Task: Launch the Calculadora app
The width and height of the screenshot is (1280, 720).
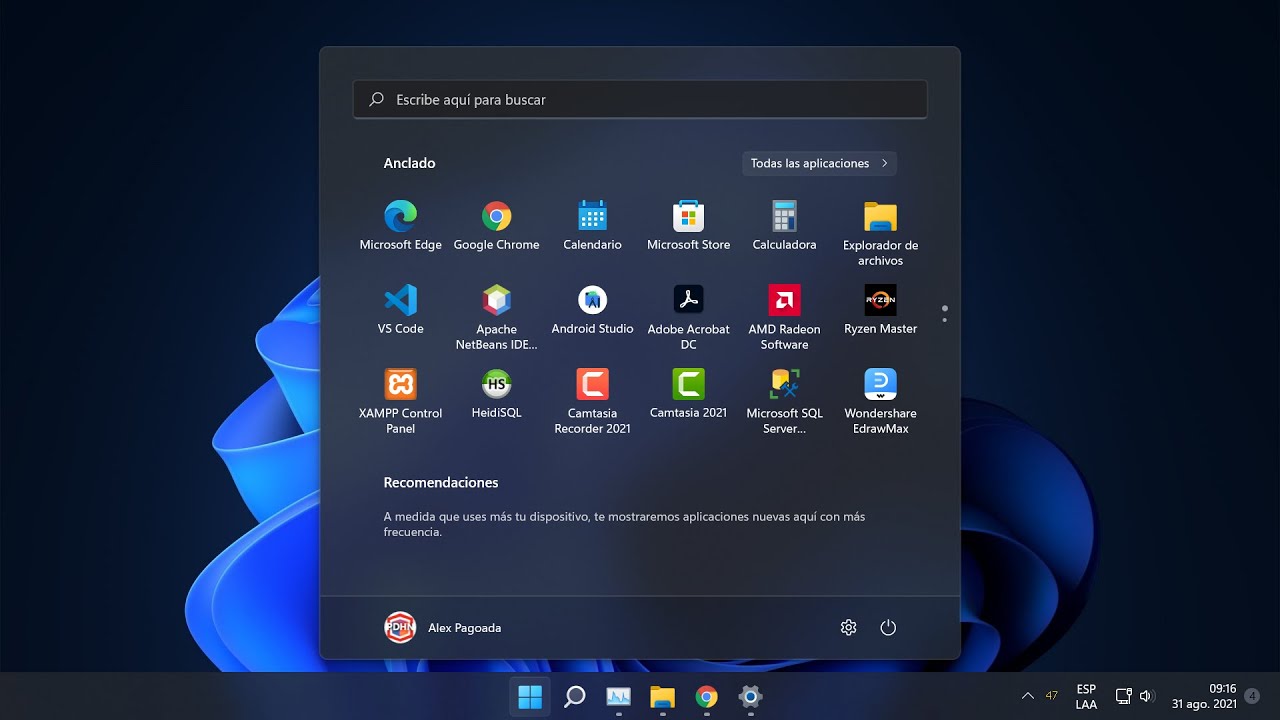Action: point(784,226)
